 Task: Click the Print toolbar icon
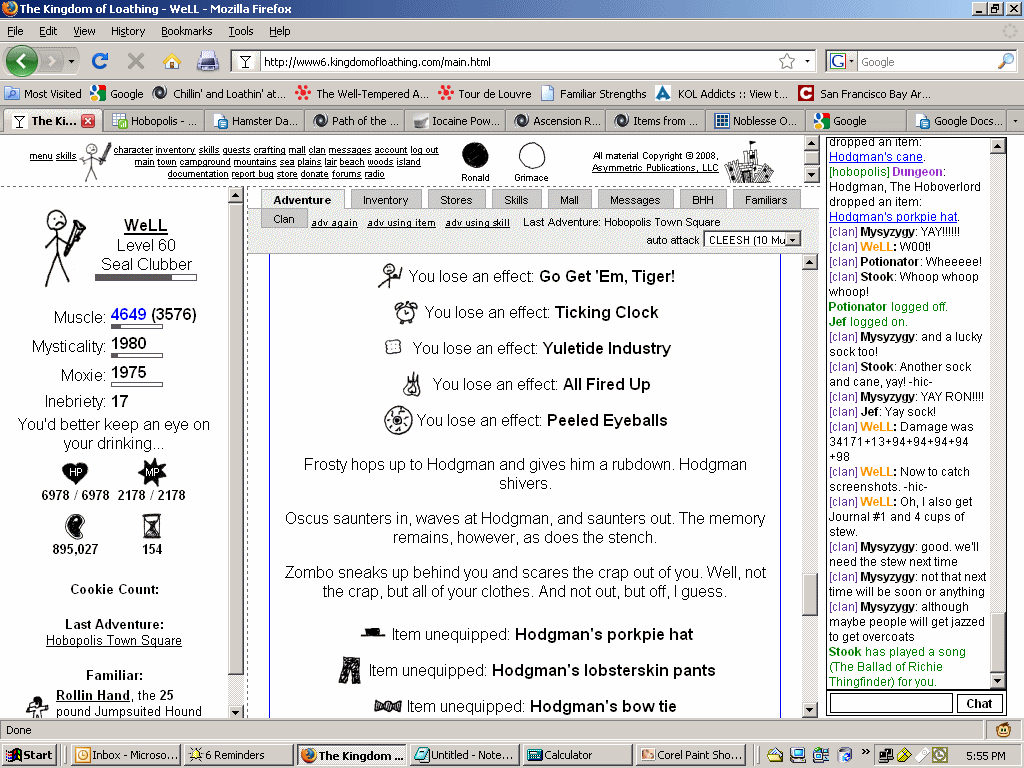207,61
